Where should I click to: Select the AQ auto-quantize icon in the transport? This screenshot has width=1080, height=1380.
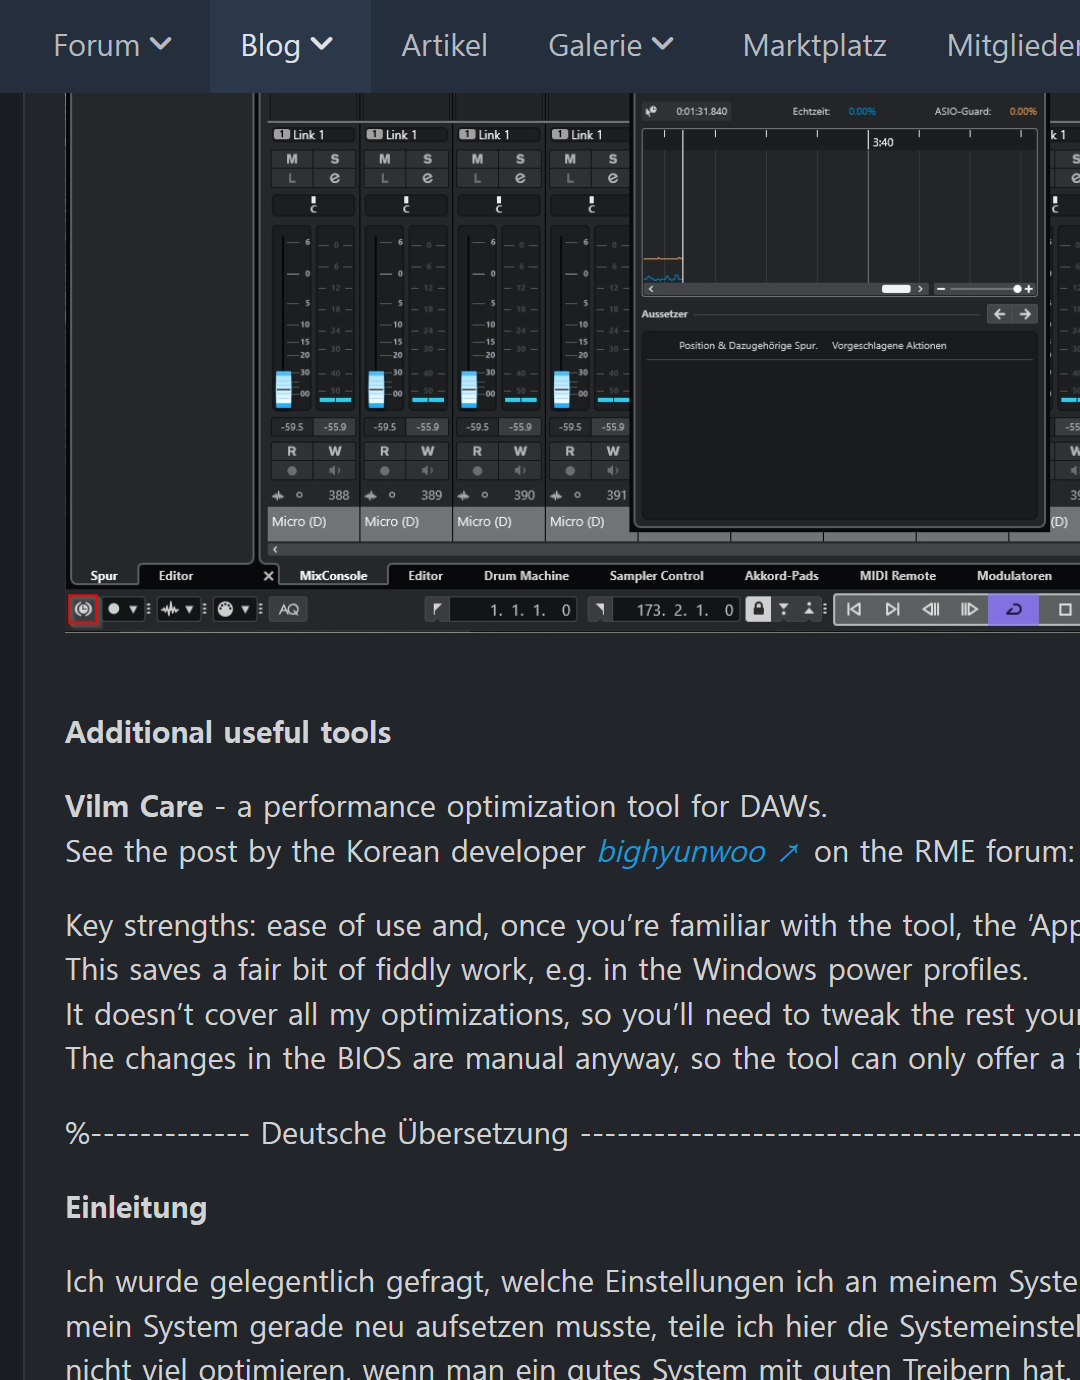pyautogui.click(x=287, y=609)
